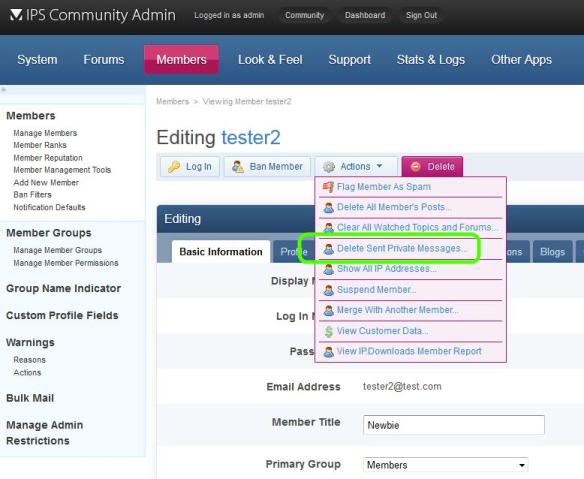Click the Ban Member user icon

(x=237, y=166)
